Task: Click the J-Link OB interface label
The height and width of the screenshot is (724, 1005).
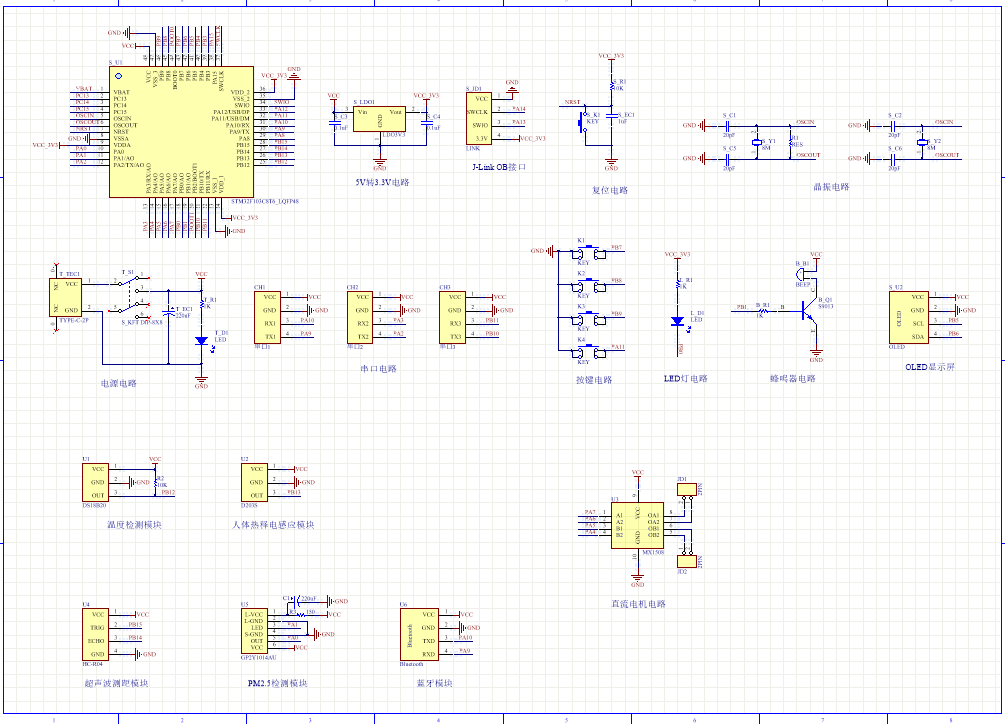Action: click(x=498, y=167)
